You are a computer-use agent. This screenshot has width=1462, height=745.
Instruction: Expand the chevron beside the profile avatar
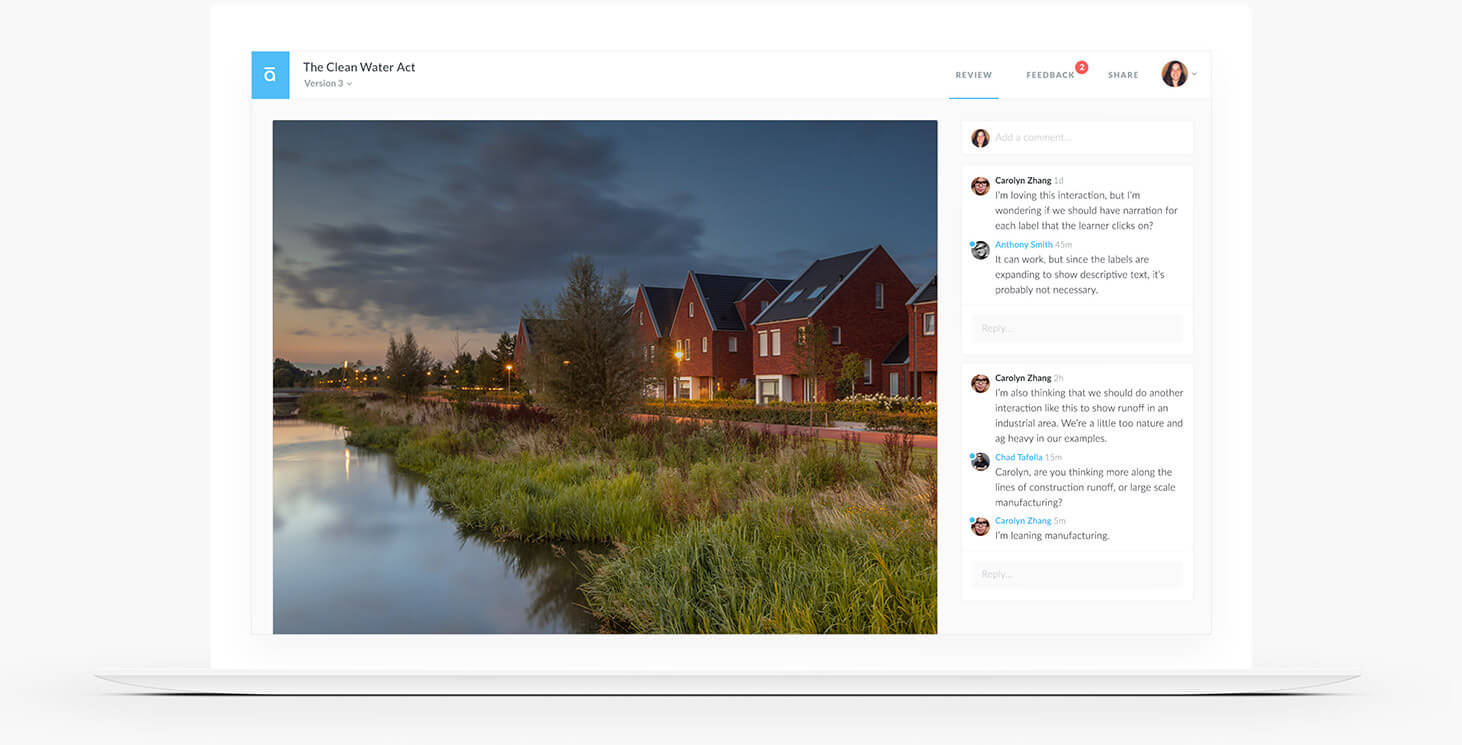1194,75
